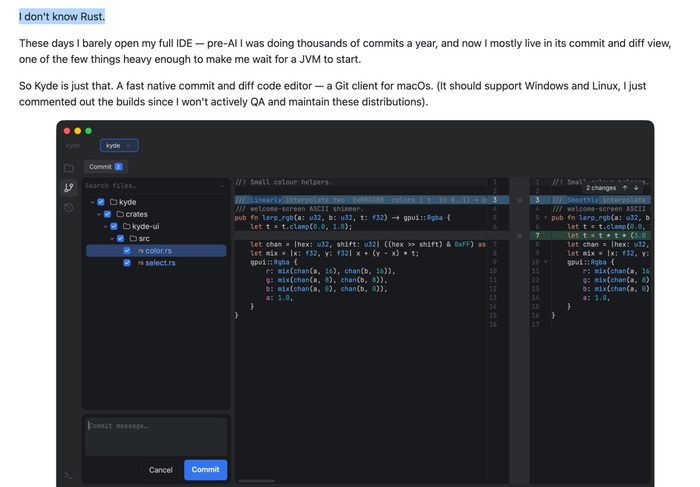Click the rs file icon of select.rs
The width and height of the screenshot is (700, 487).
[x=141, y=263]
